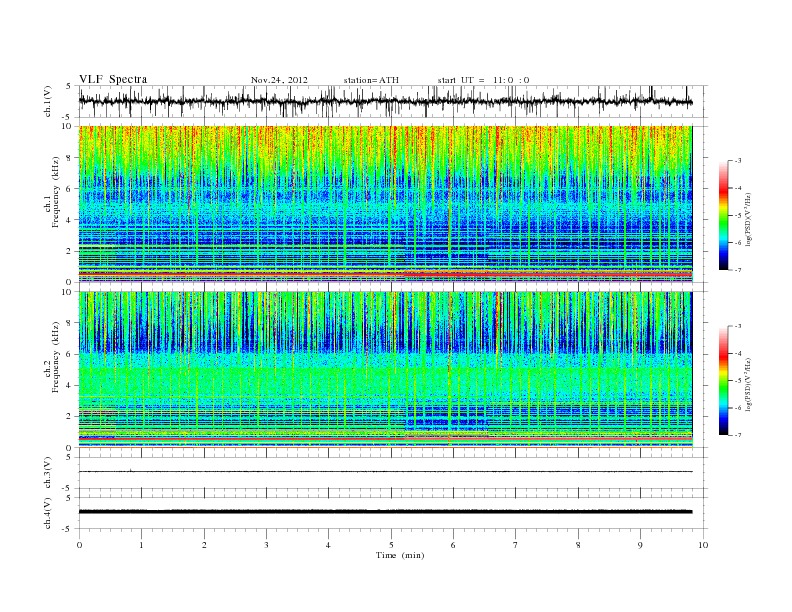Click the ch.4 thick waveform trace

(385, 512)
